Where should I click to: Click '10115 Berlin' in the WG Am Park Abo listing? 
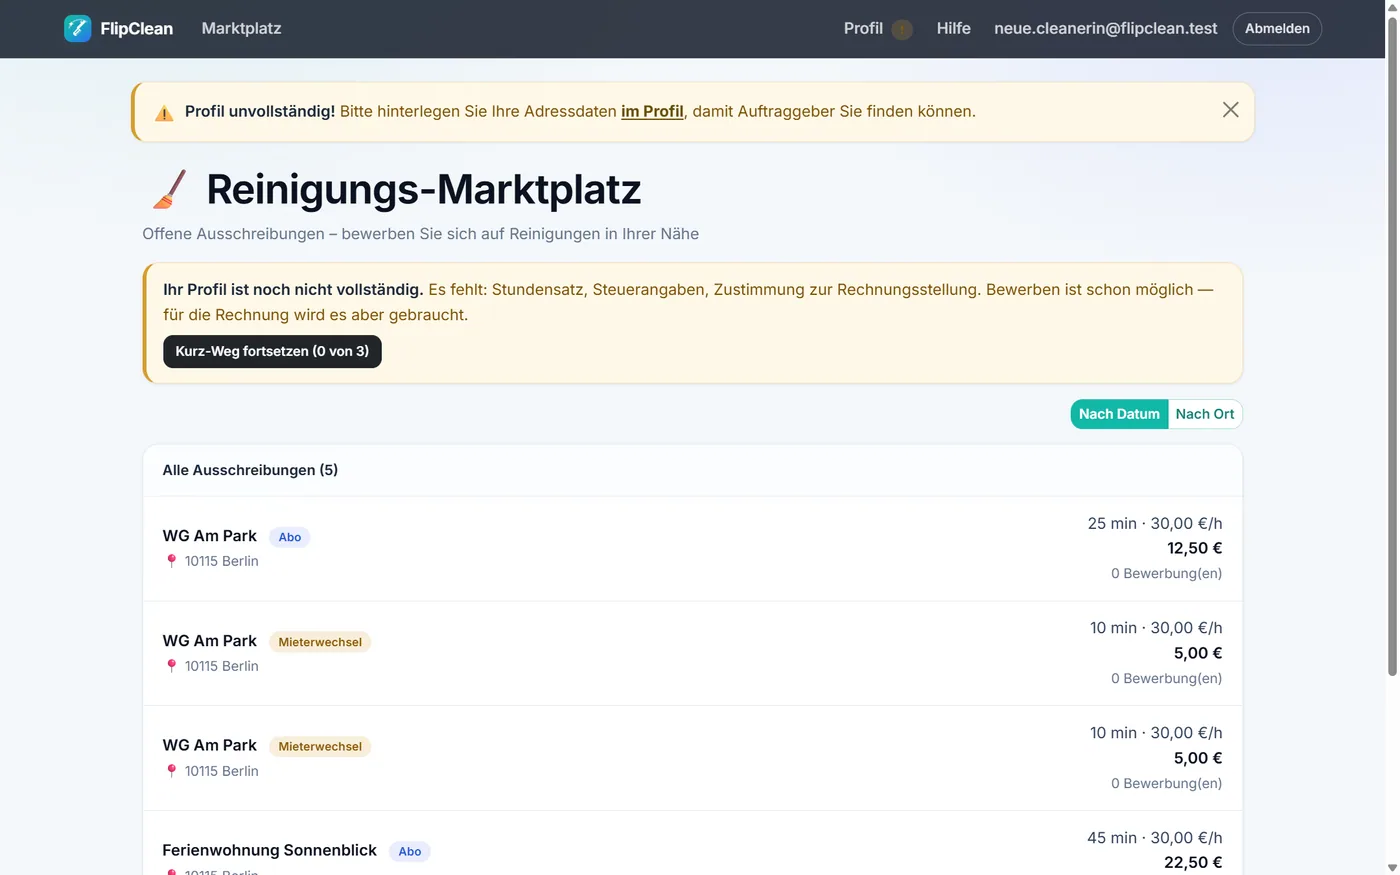click(x=222, y=561)
